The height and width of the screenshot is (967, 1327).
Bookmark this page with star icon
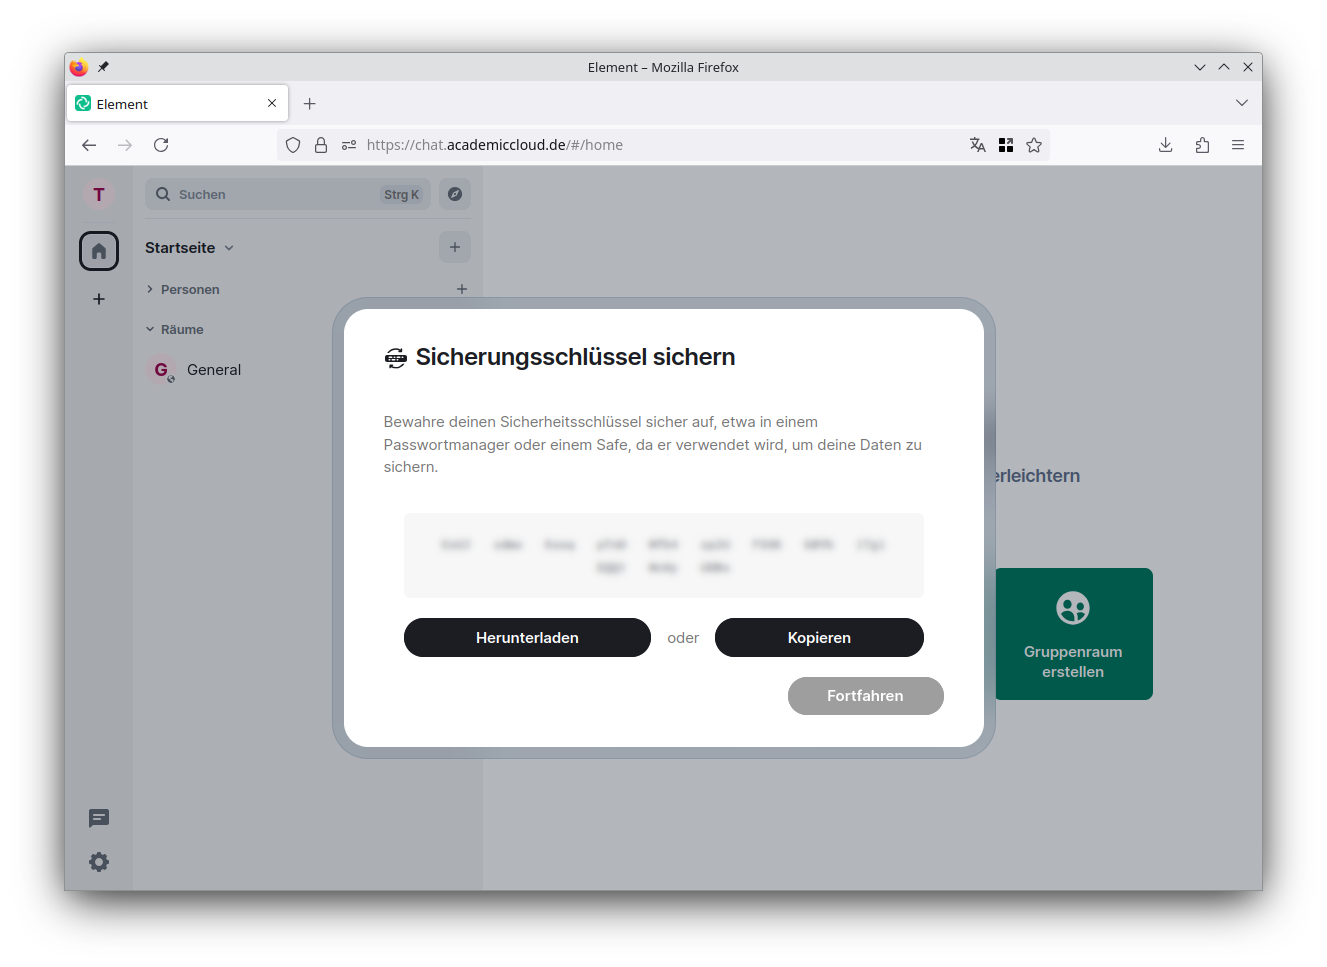tap(1034, 145)
